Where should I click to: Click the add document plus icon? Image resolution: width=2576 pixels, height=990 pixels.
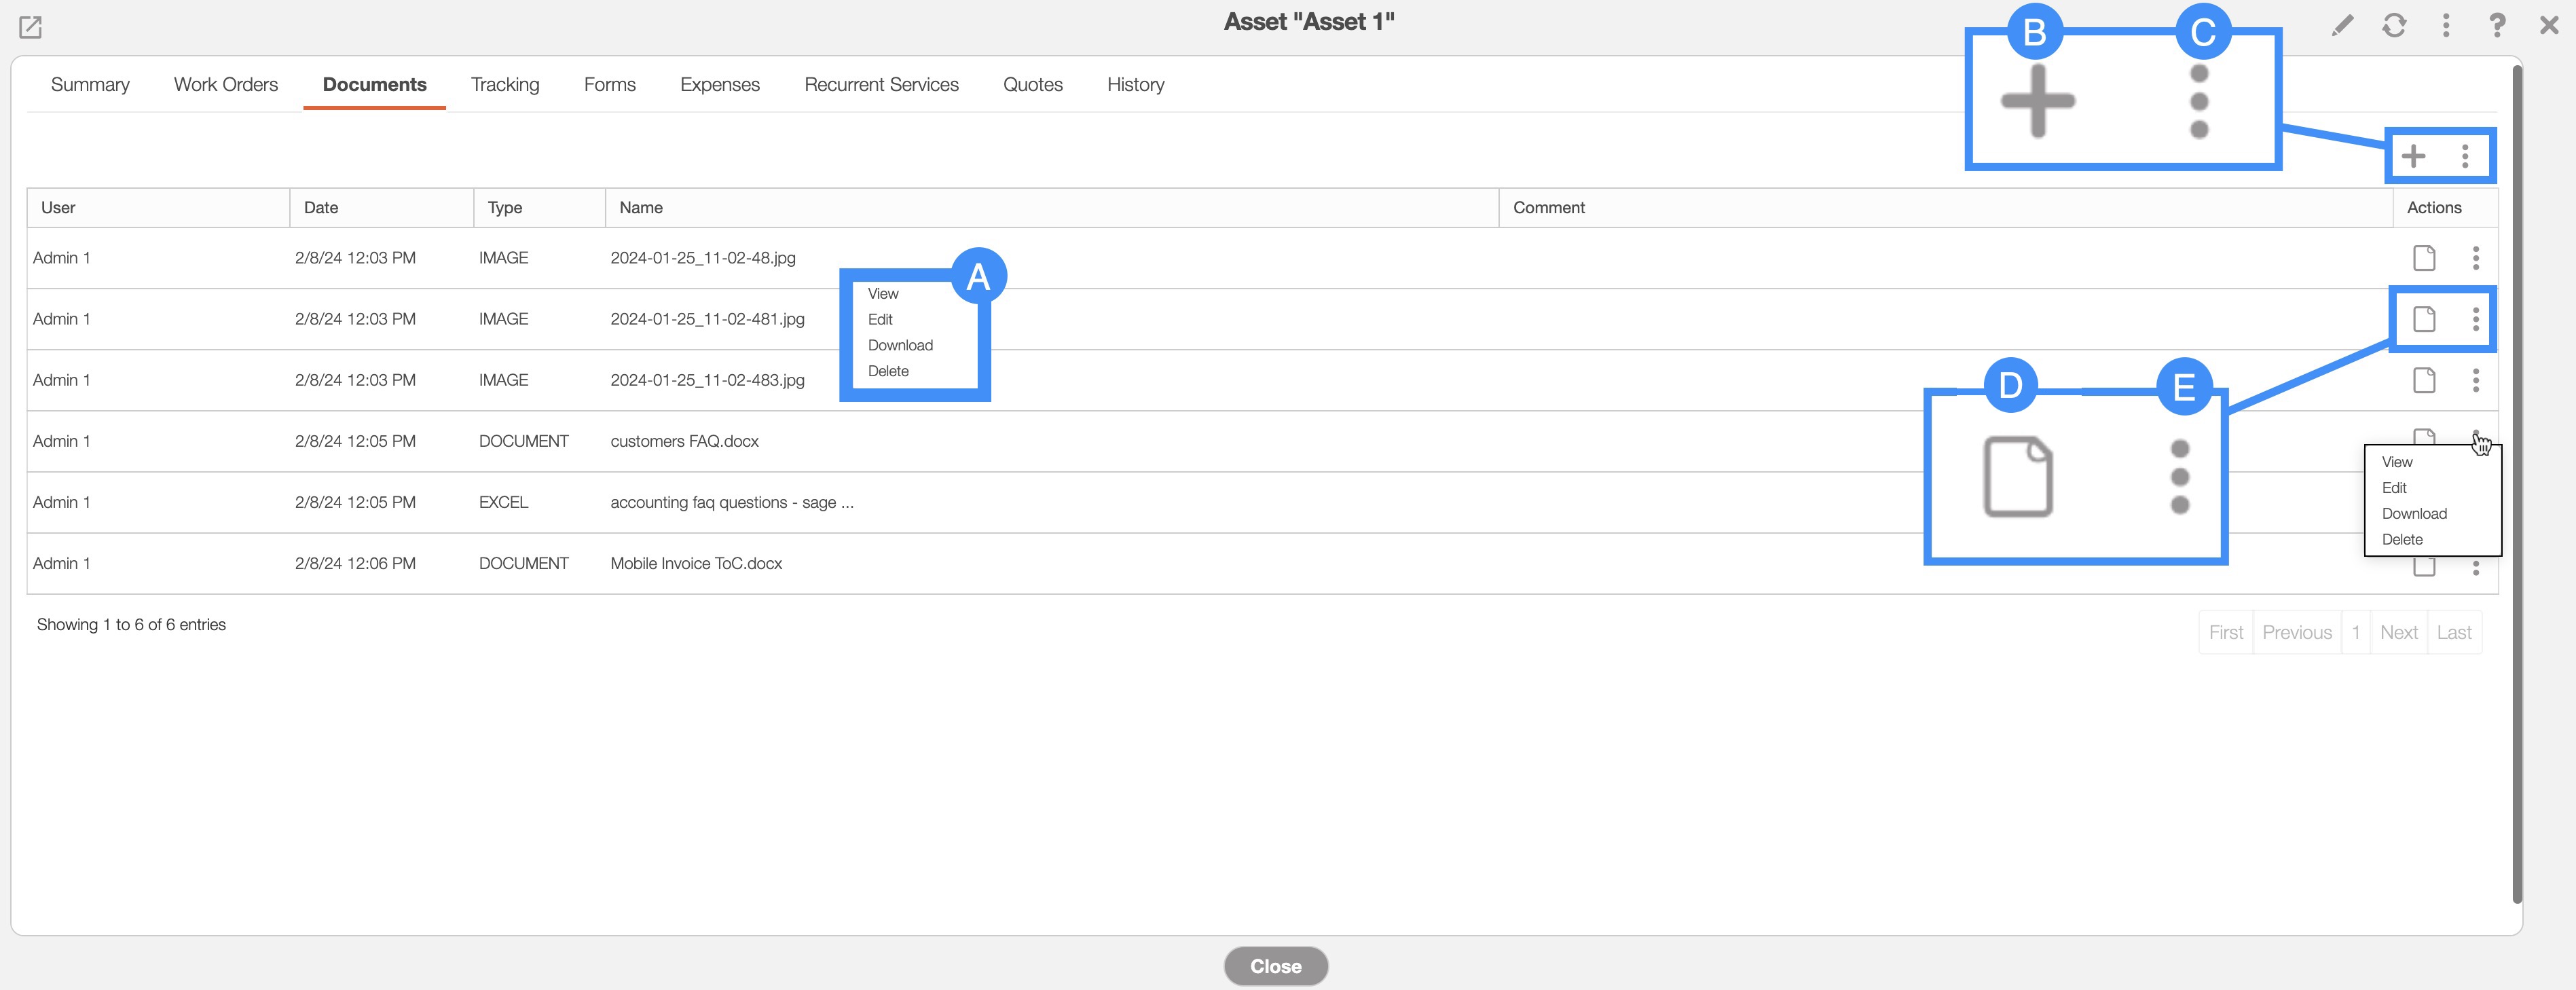coord(2413,156)
